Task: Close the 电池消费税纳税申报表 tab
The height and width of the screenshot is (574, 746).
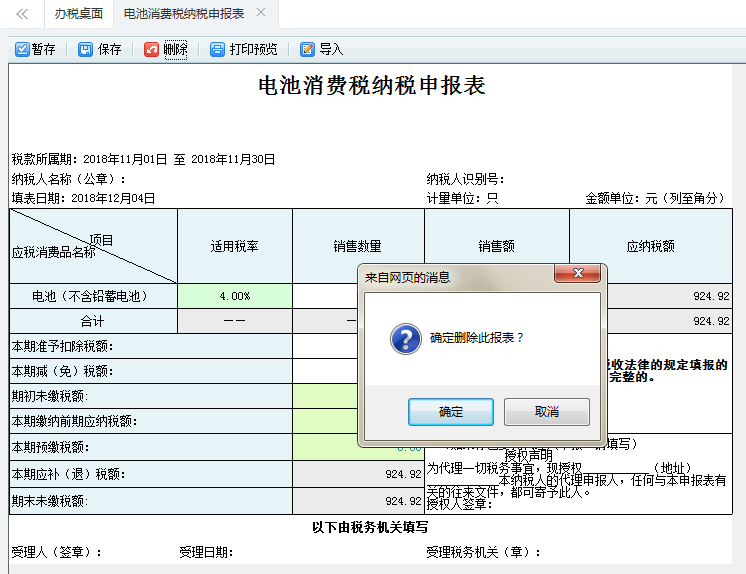Action: [261, 13]
